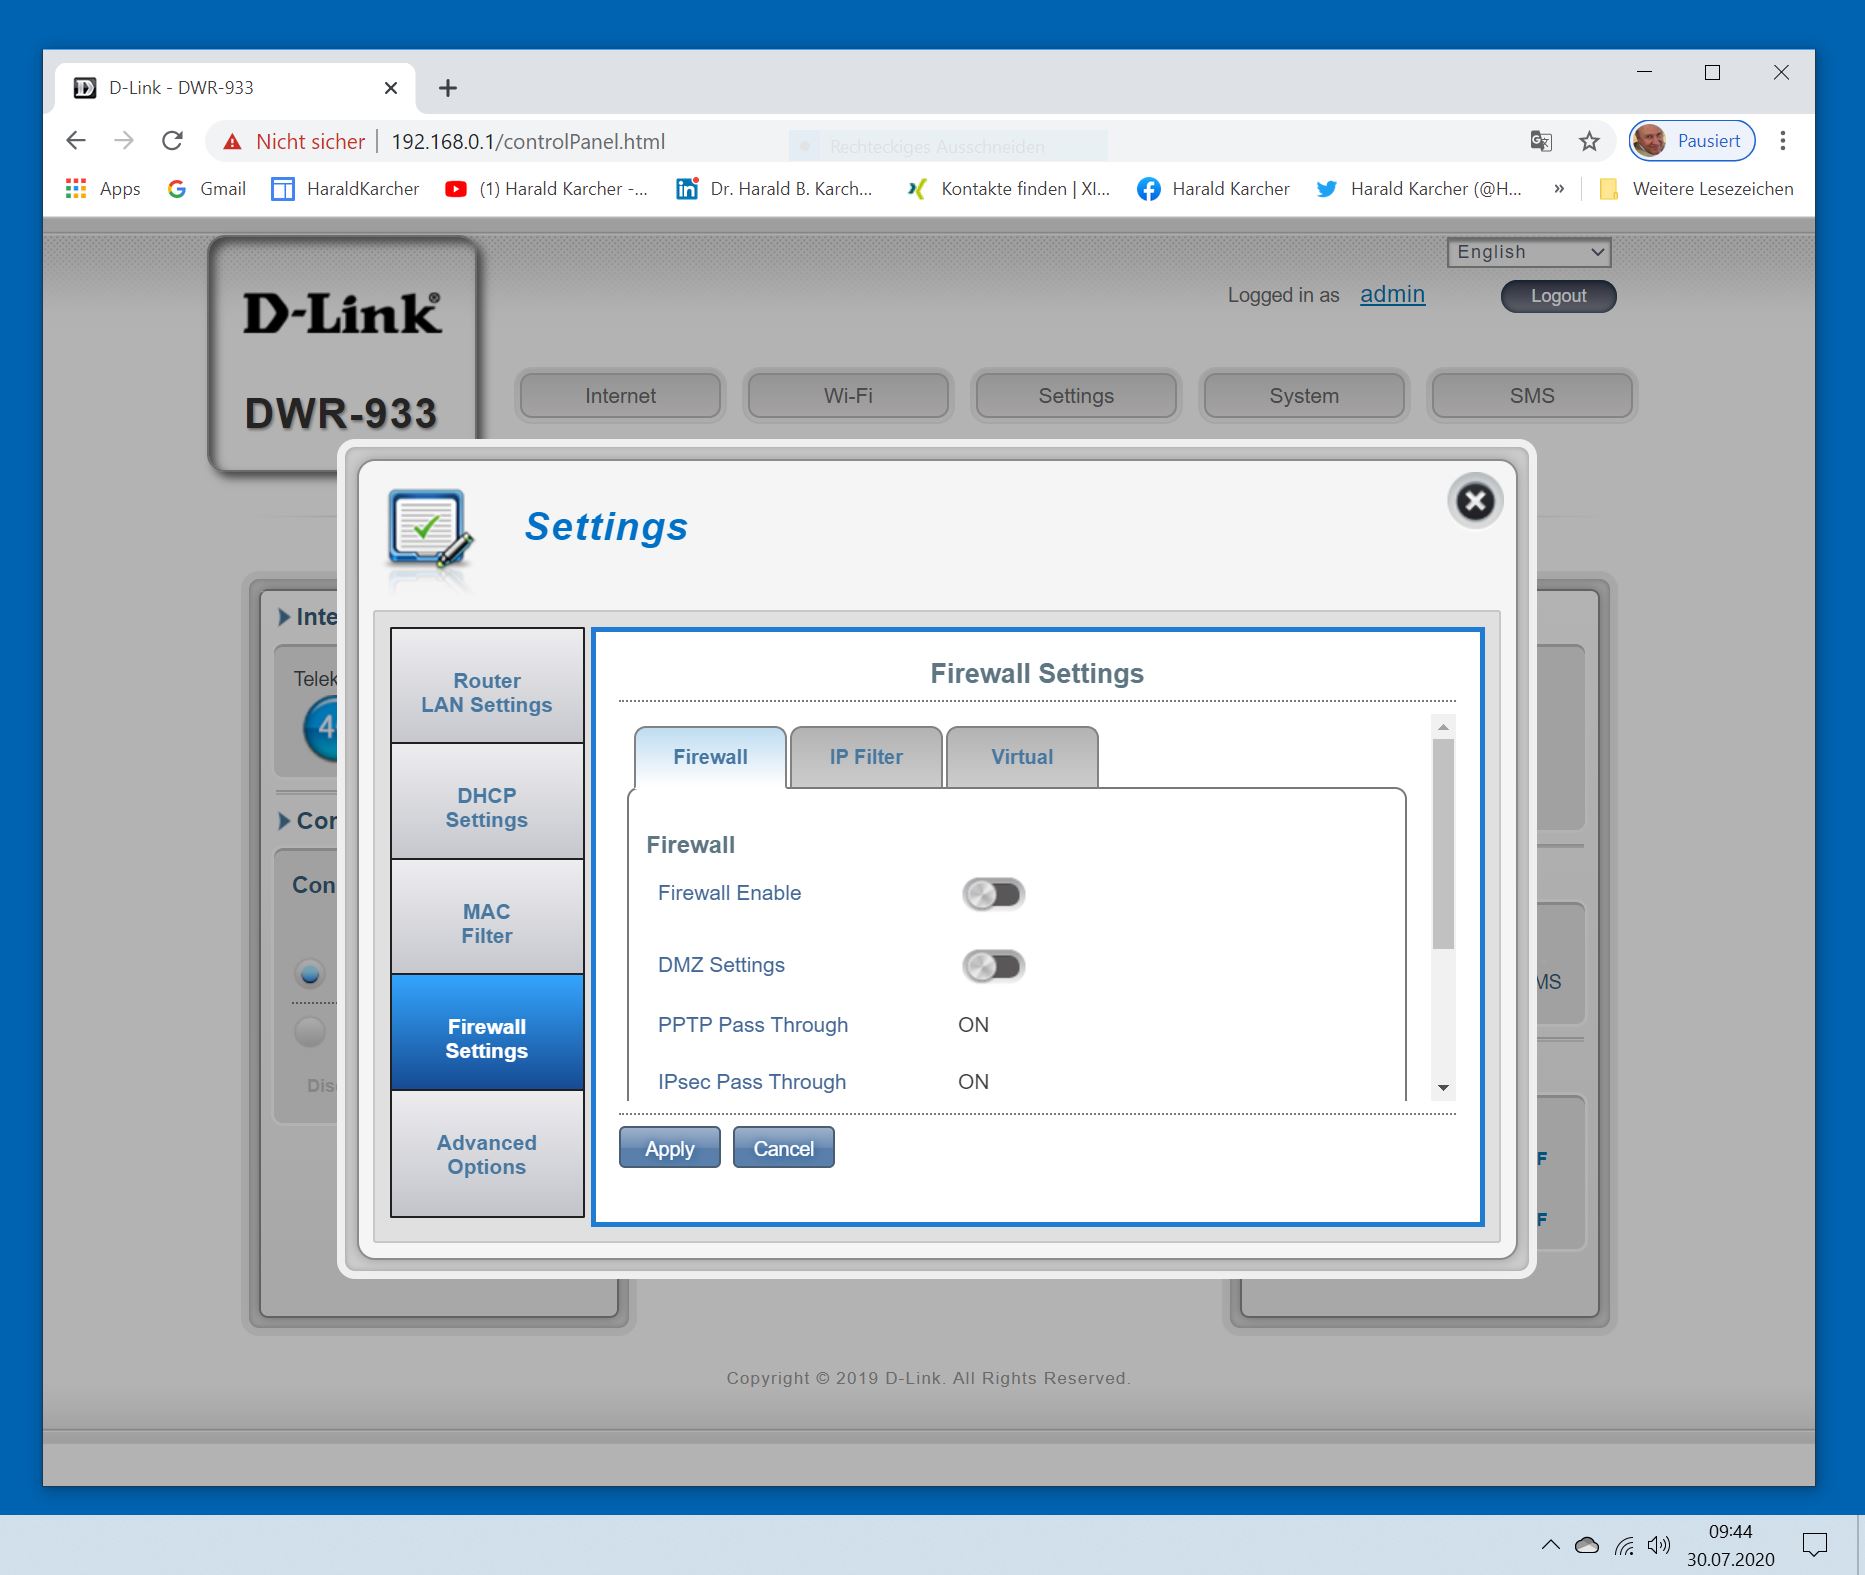Open the admin account link
1865x1575 pixels.
pos(1392,294)
